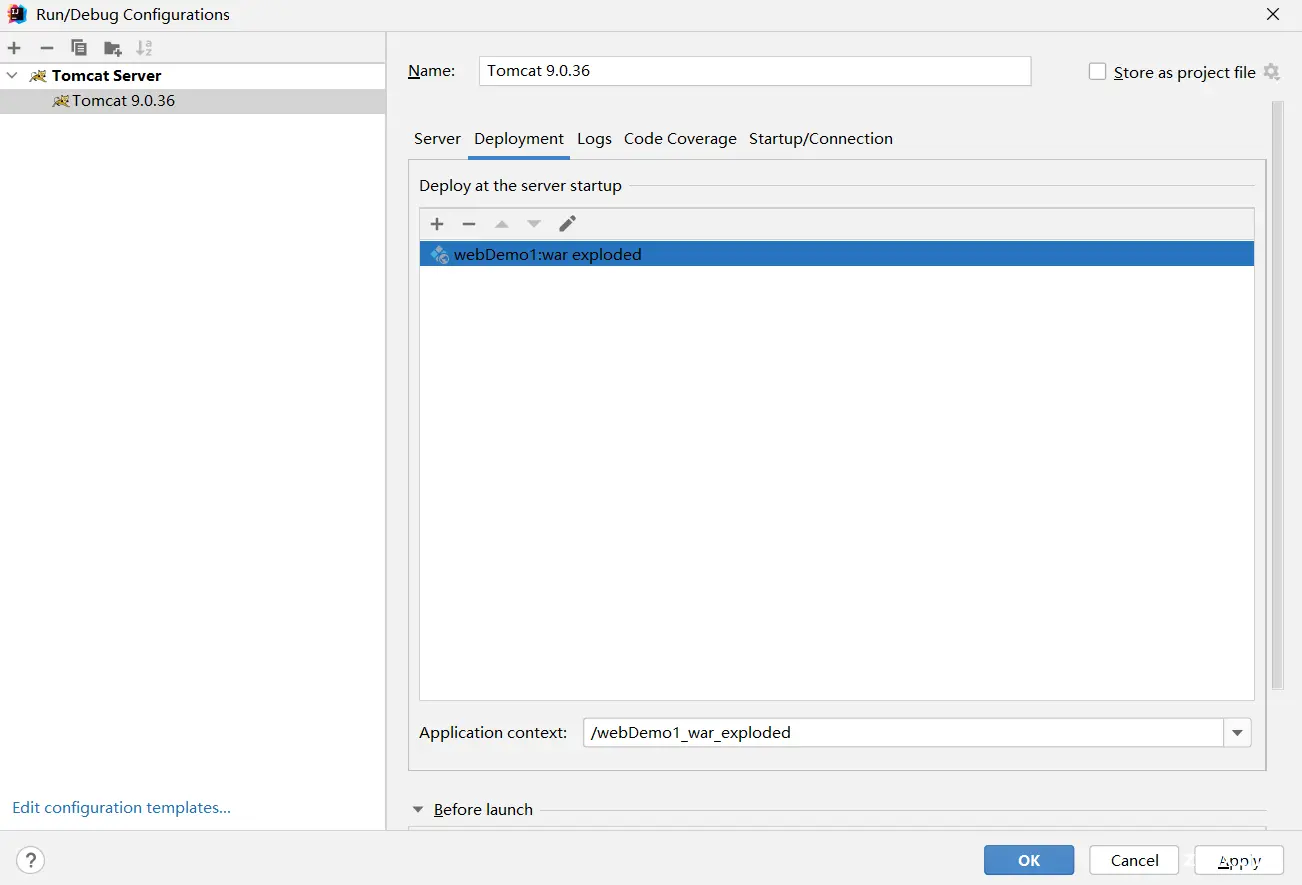Open the Application context dropdown arrow
This screenshot has height=885, width=1302.
click(1237, 733)
